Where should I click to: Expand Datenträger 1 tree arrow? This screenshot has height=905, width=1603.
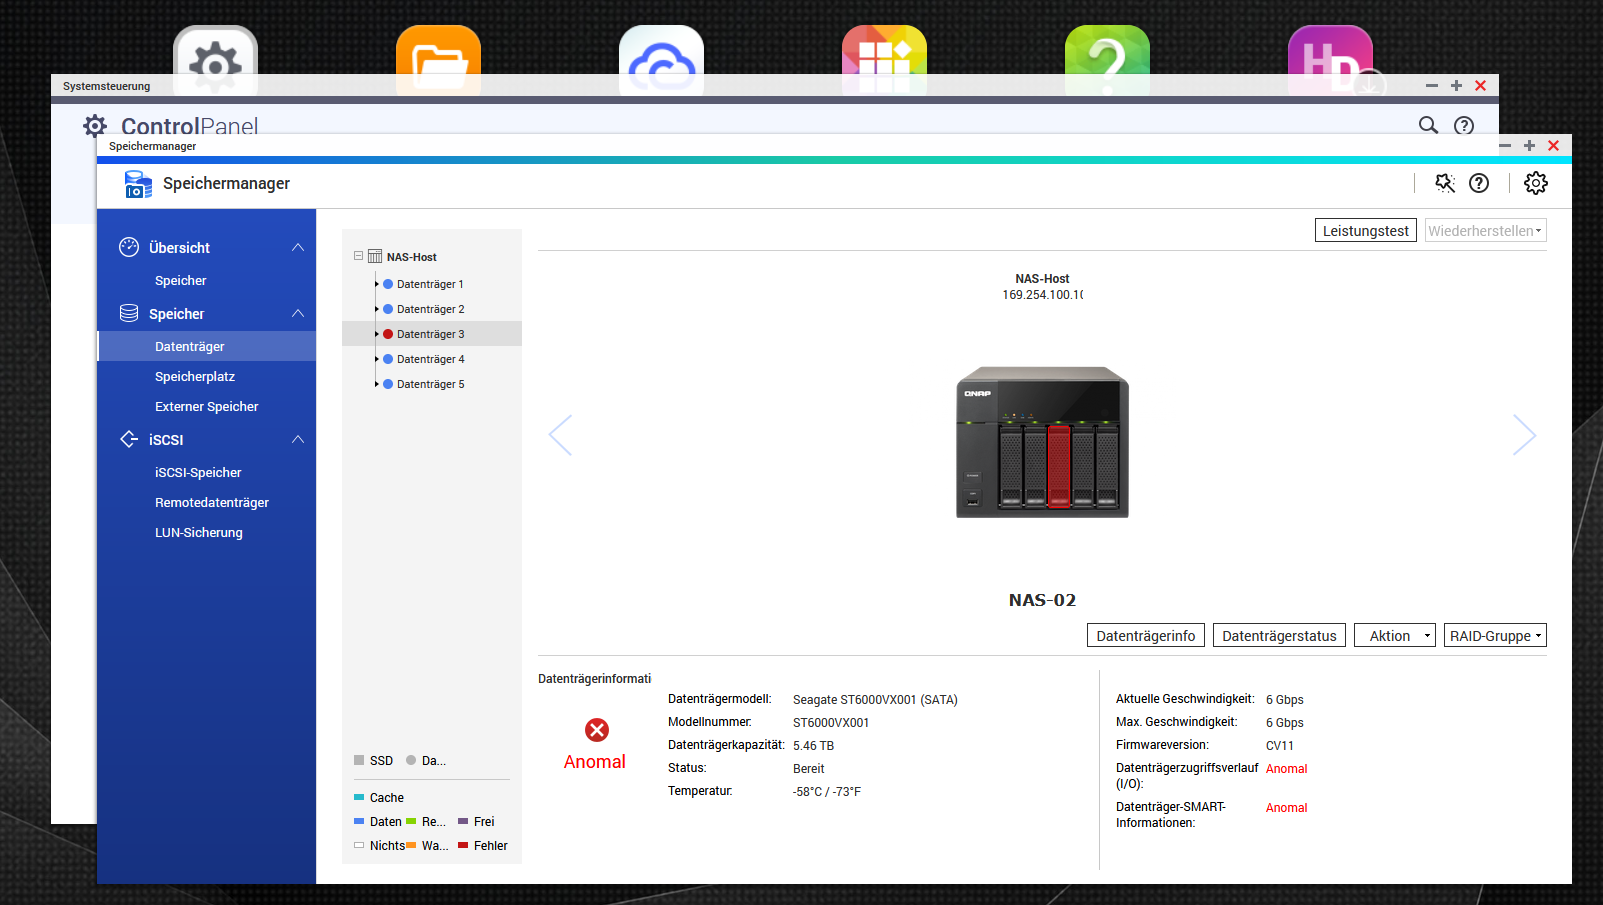(x=377, y=284)
